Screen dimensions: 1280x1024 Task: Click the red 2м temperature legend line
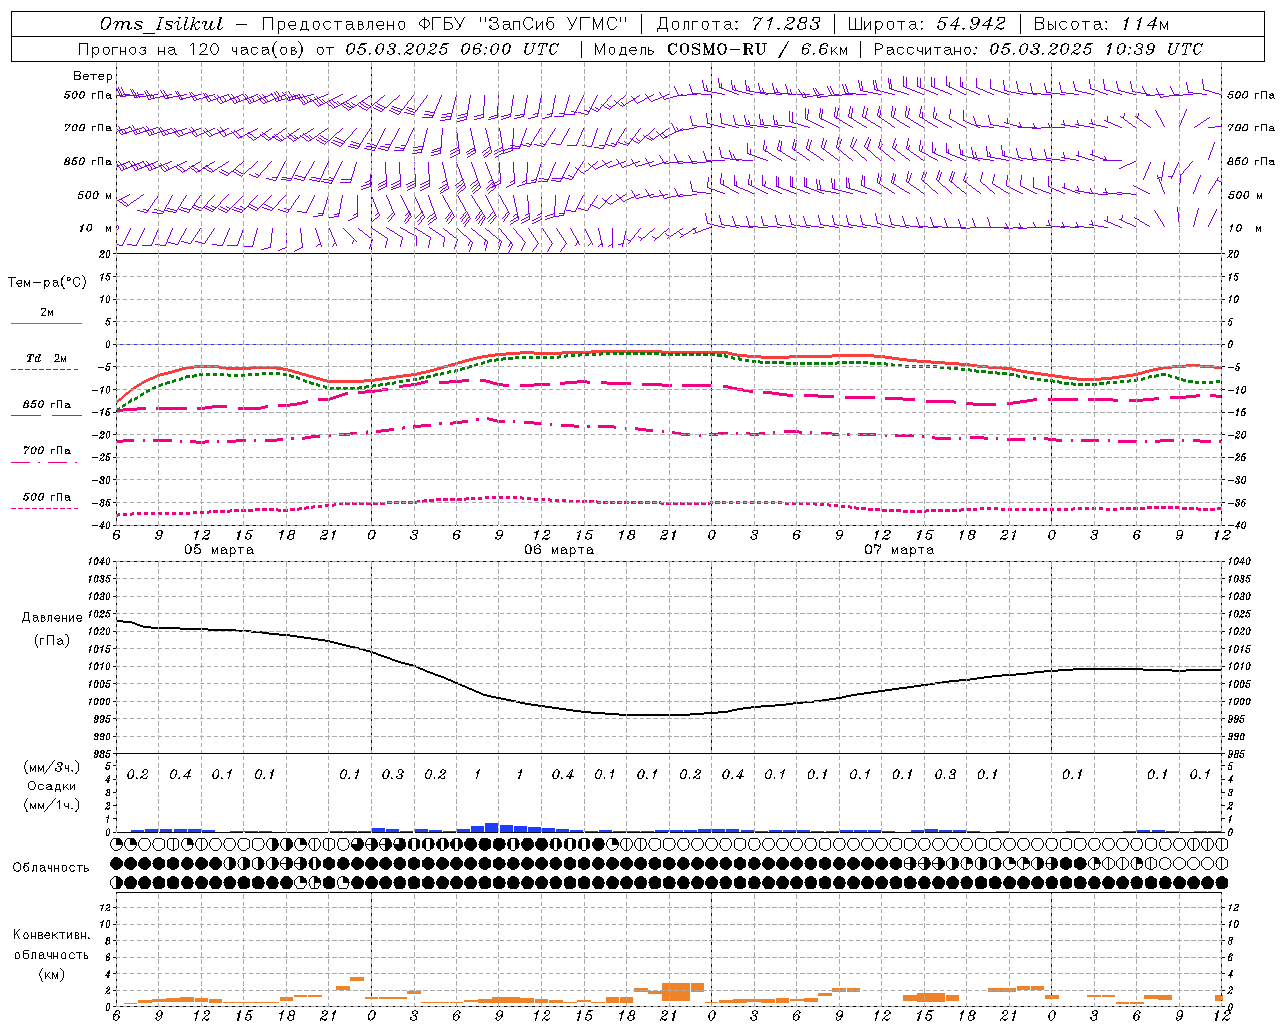tap(46, 323)
